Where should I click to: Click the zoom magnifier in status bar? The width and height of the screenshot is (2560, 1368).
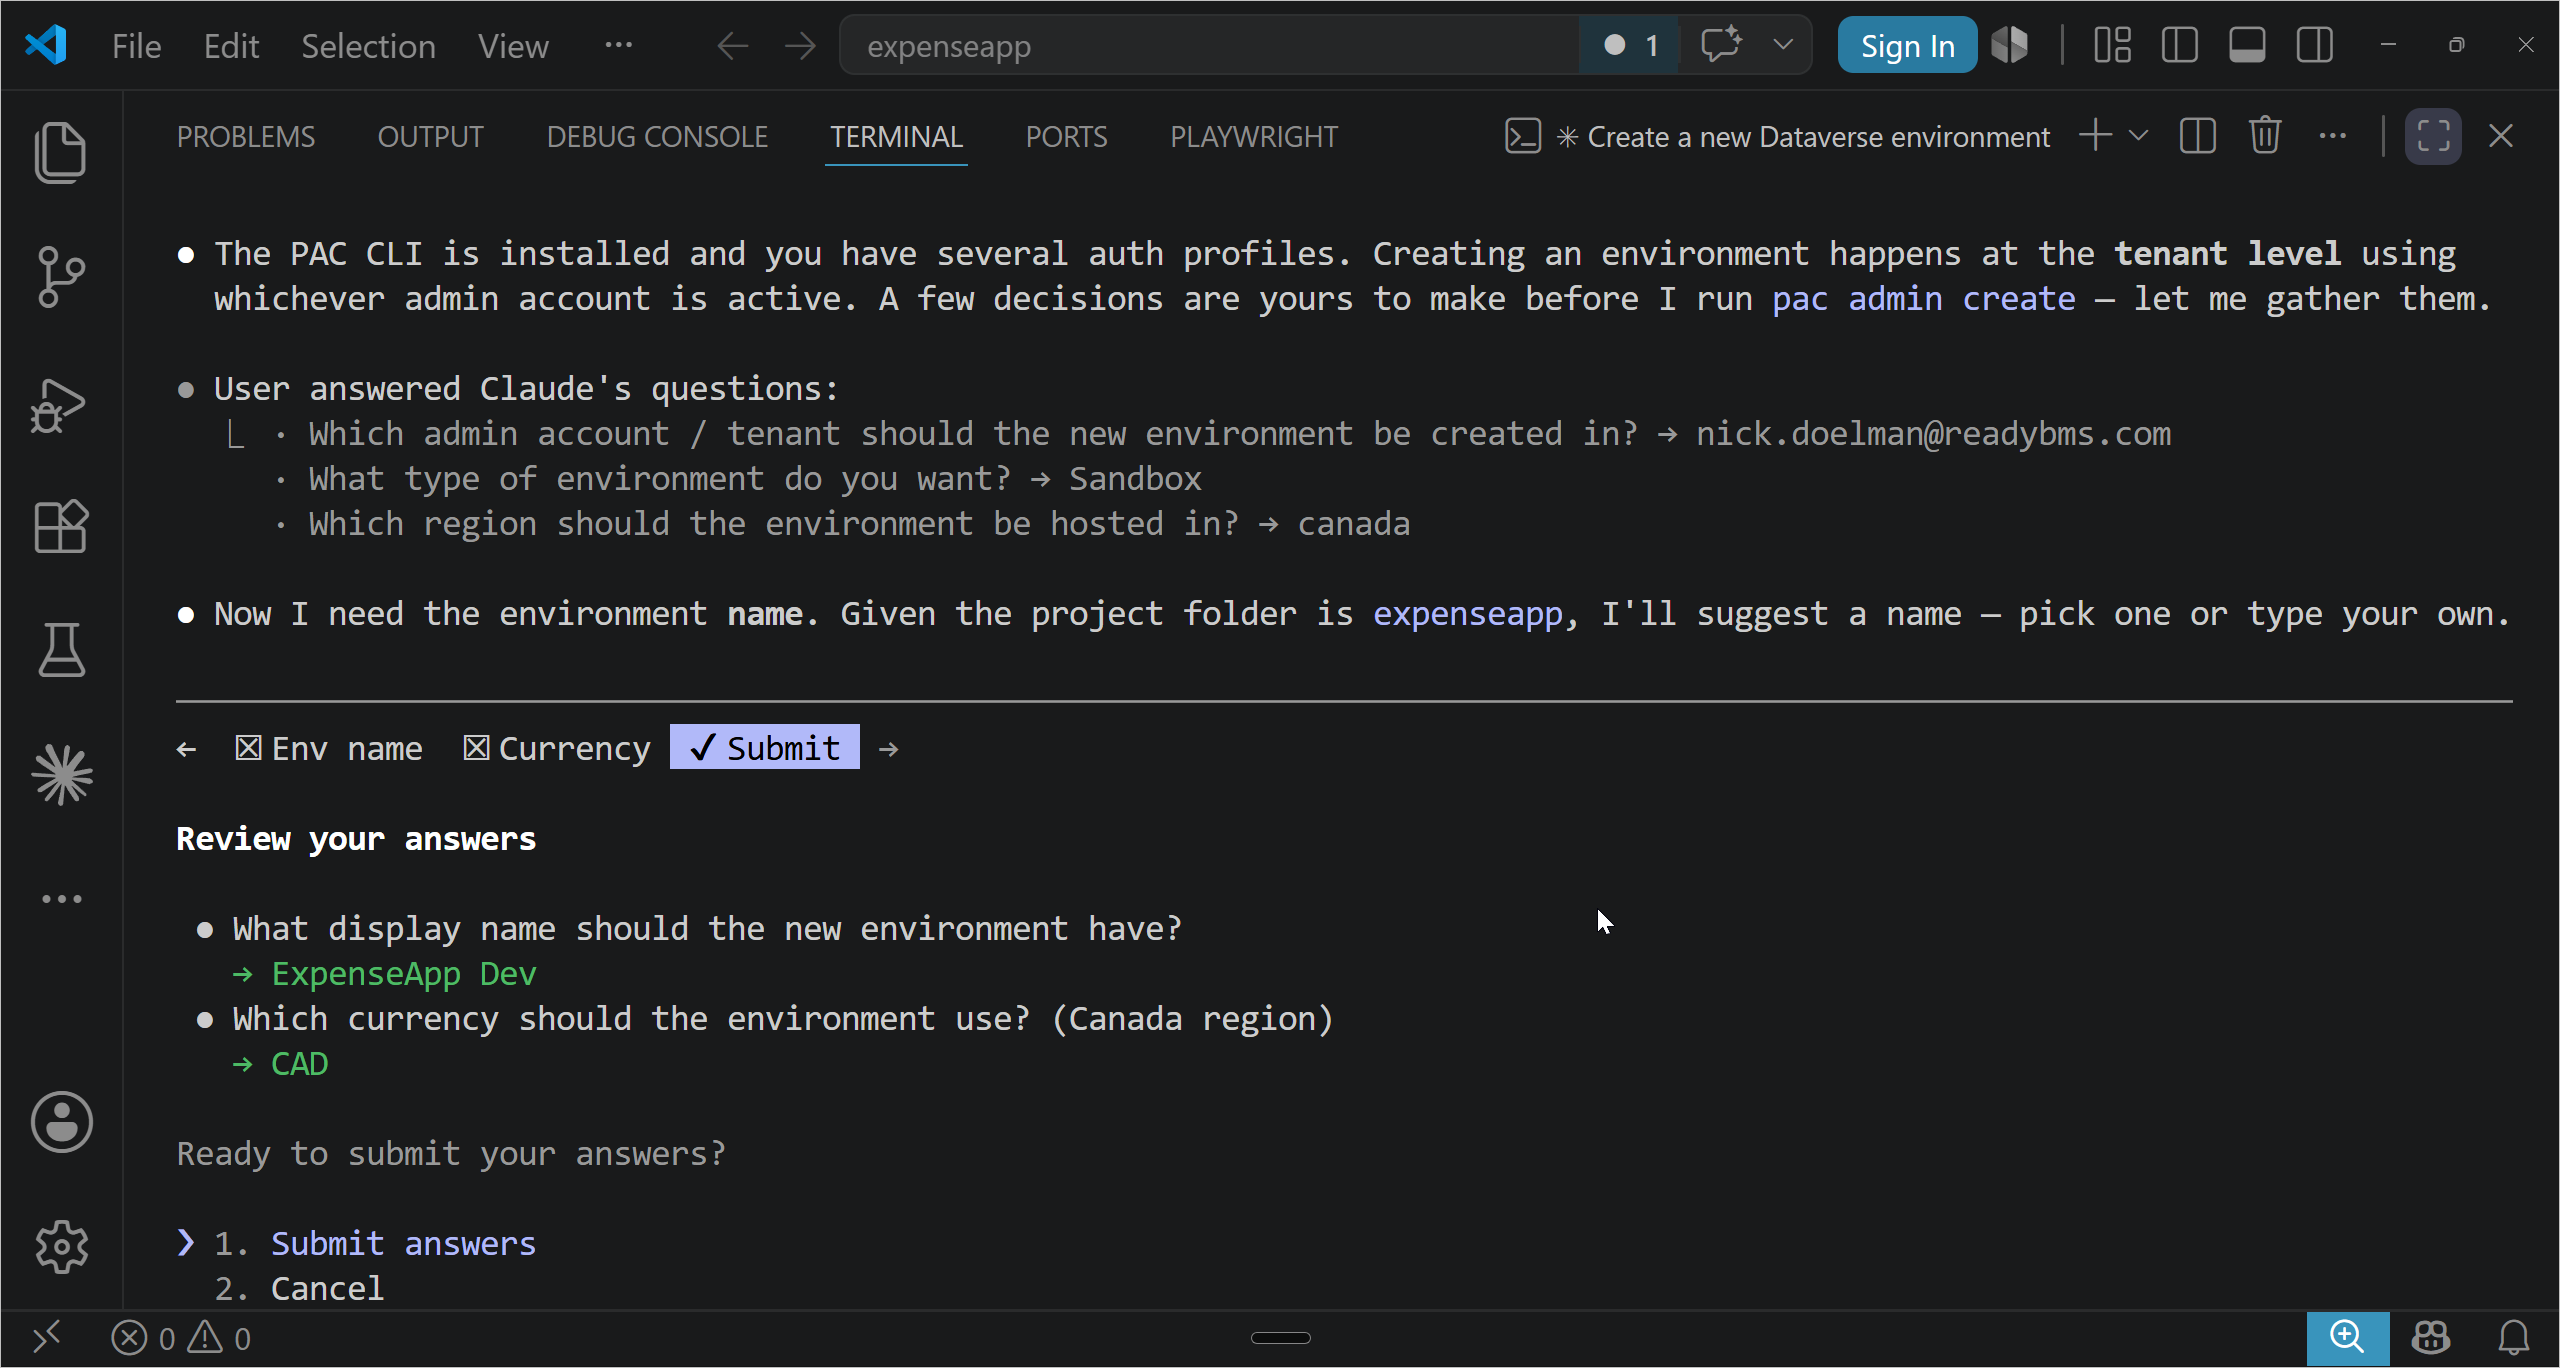[x=2347, y=1338]
